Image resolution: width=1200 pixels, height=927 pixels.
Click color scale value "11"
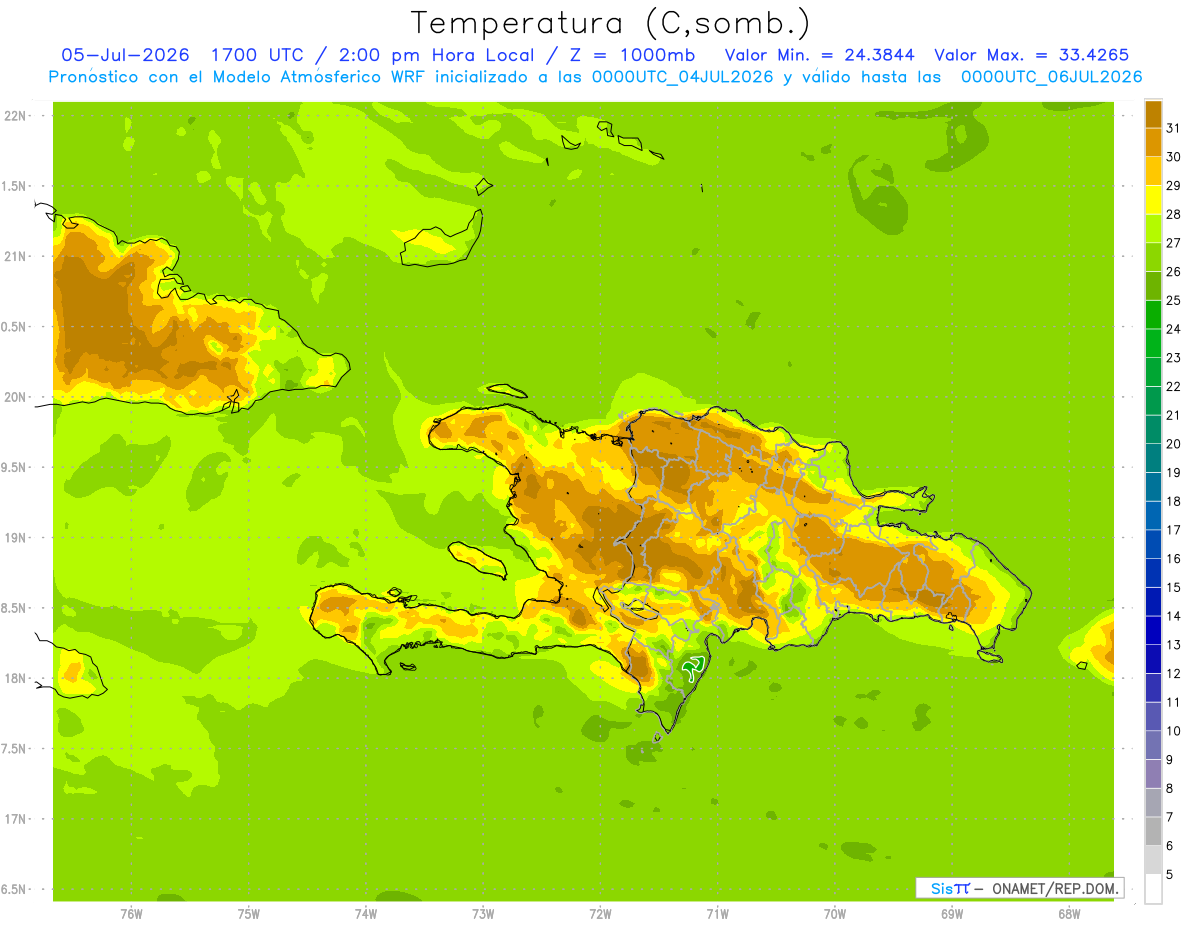click(x=1173, y=702)
